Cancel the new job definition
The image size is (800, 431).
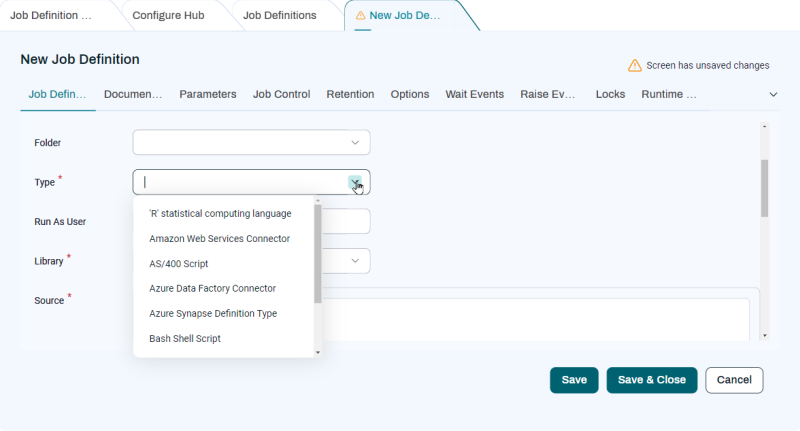[x=734, y=380]
